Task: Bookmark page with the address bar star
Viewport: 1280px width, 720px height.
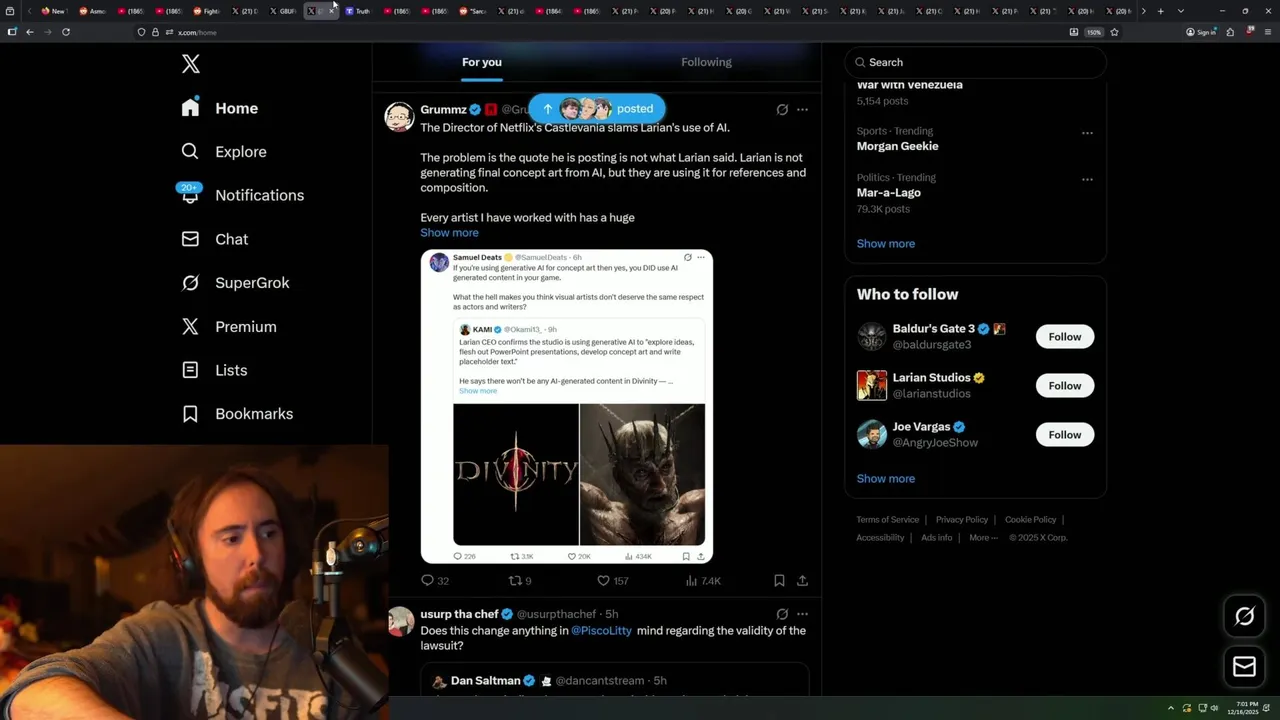Action: point(1114,32)
